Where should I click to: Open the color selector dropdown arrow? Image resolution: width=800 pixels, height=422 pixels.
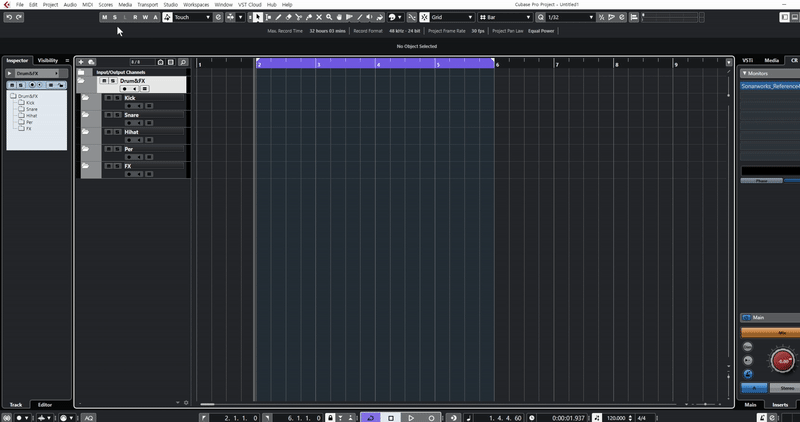click(x=399, y=17)
